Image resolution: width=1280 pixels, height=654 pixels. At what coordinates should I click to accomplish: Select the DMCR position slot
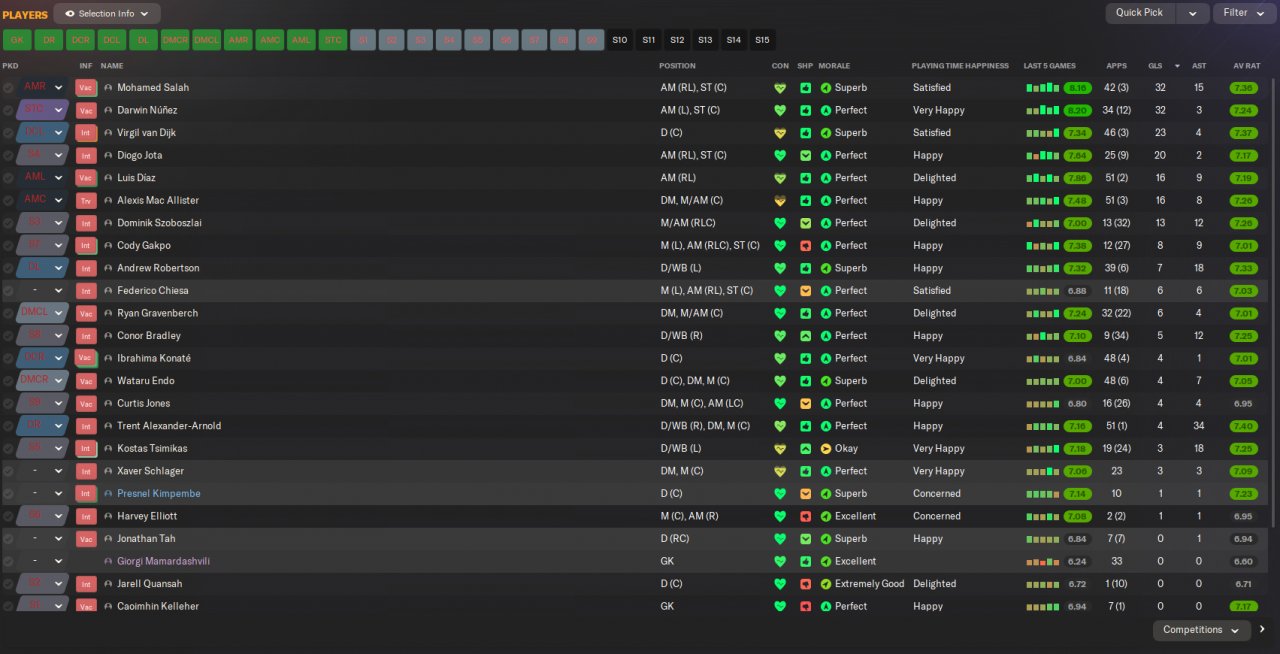pos(175,40)
